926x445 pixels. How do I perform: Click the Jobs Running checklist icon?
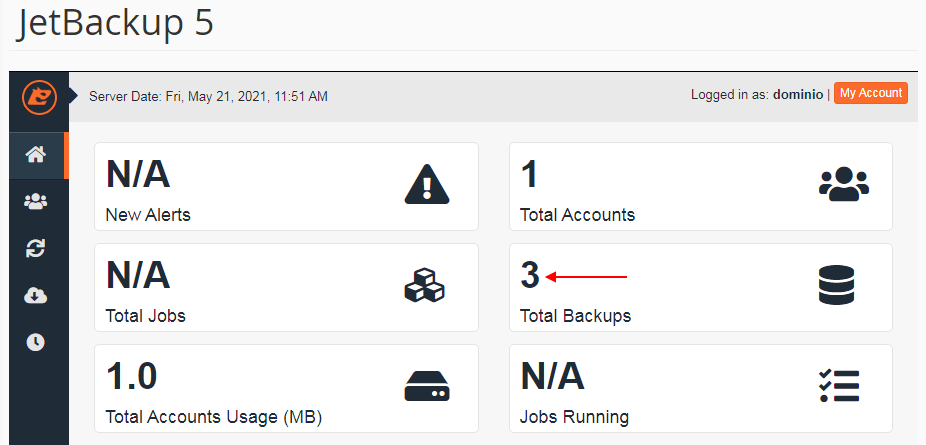(x=839, y=387)
